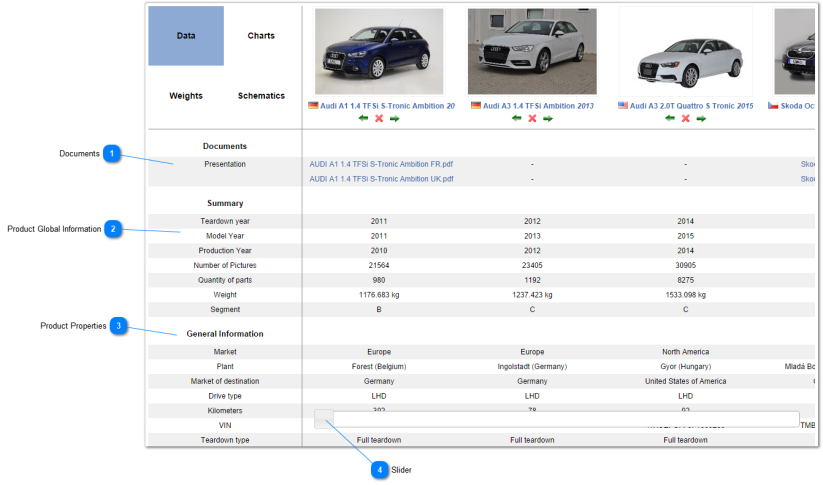The image size is (823, 485).
Task: Click picture count 21564
Action: coord(379,266)
